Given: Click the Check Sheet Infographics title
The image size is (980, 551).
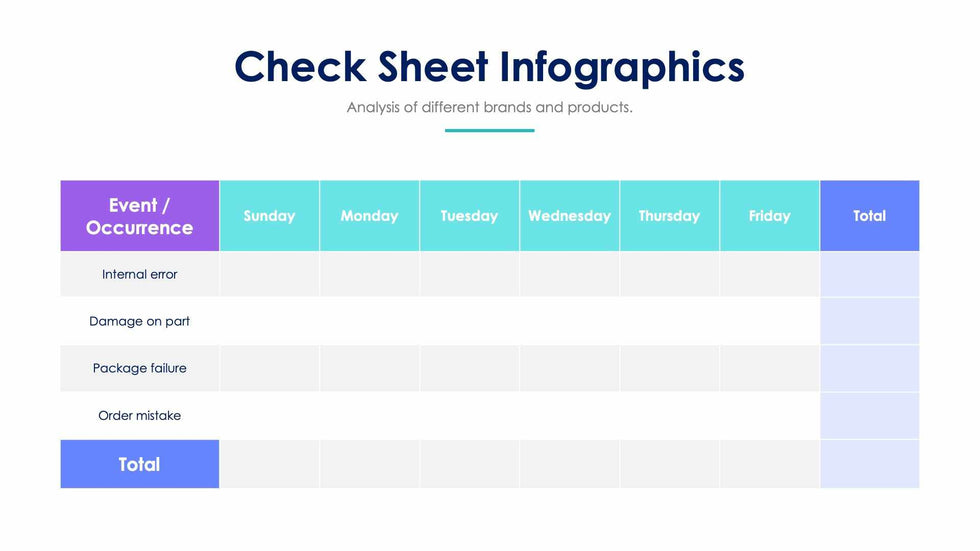Looking at the screenshot, I should 489,67.
